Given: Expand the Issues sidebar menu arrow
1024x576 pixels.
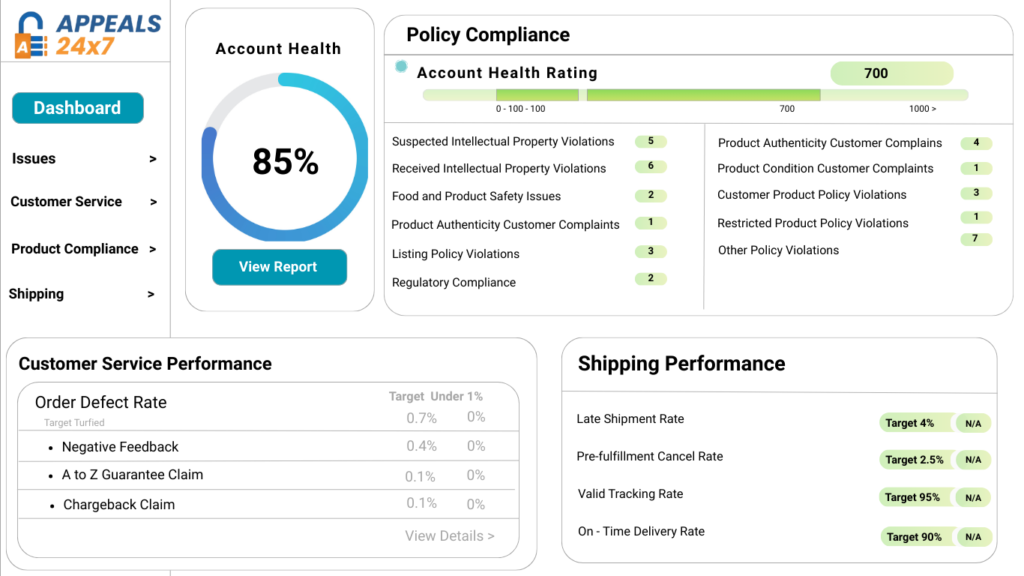Looking at the screenshot, I should [153, 159].
